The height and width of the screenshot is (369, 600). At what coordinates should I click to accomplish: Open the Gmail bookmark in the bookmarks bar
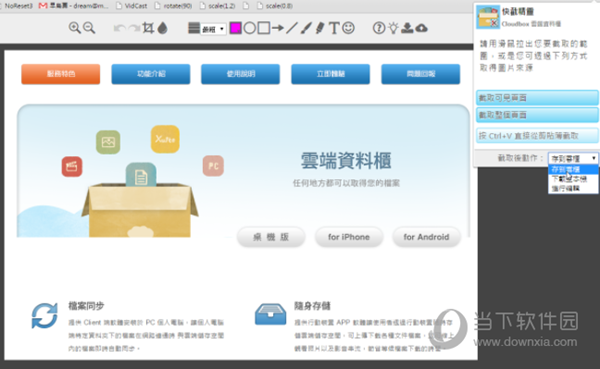(73, 6)
